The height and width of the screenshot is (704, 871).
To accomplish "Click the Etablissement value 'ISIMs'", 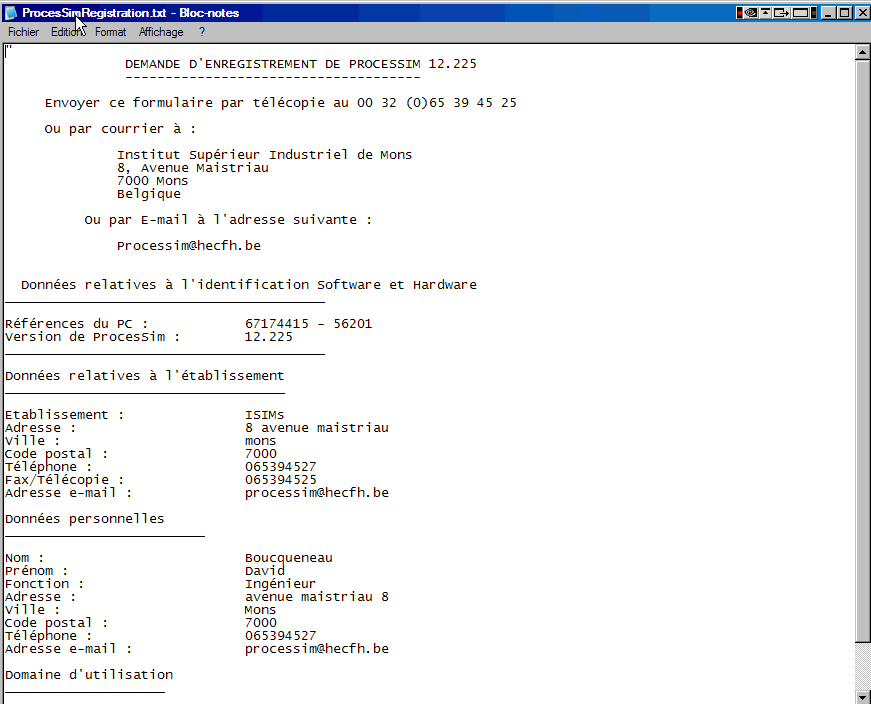I will [264, 415].
